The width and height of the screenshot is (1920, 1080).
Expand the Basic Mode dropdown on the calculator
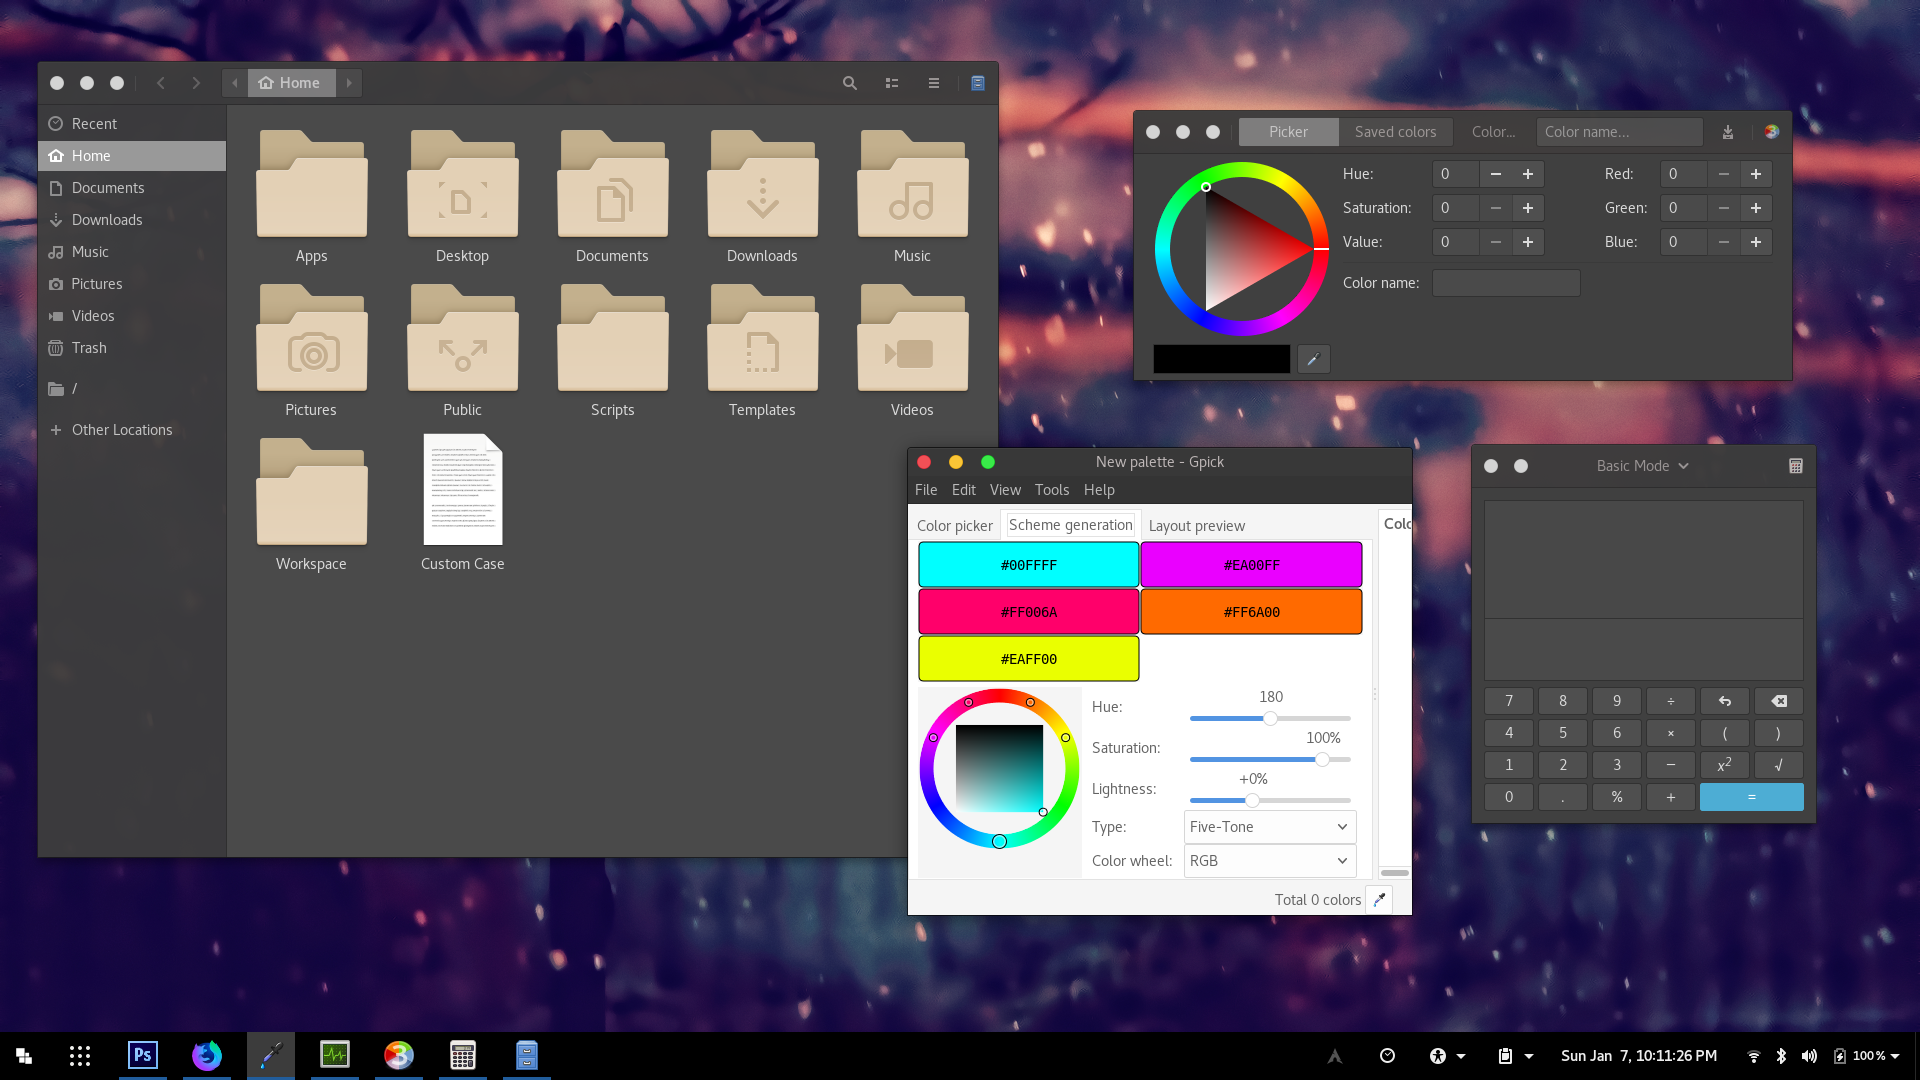[x=1641, y=465]
